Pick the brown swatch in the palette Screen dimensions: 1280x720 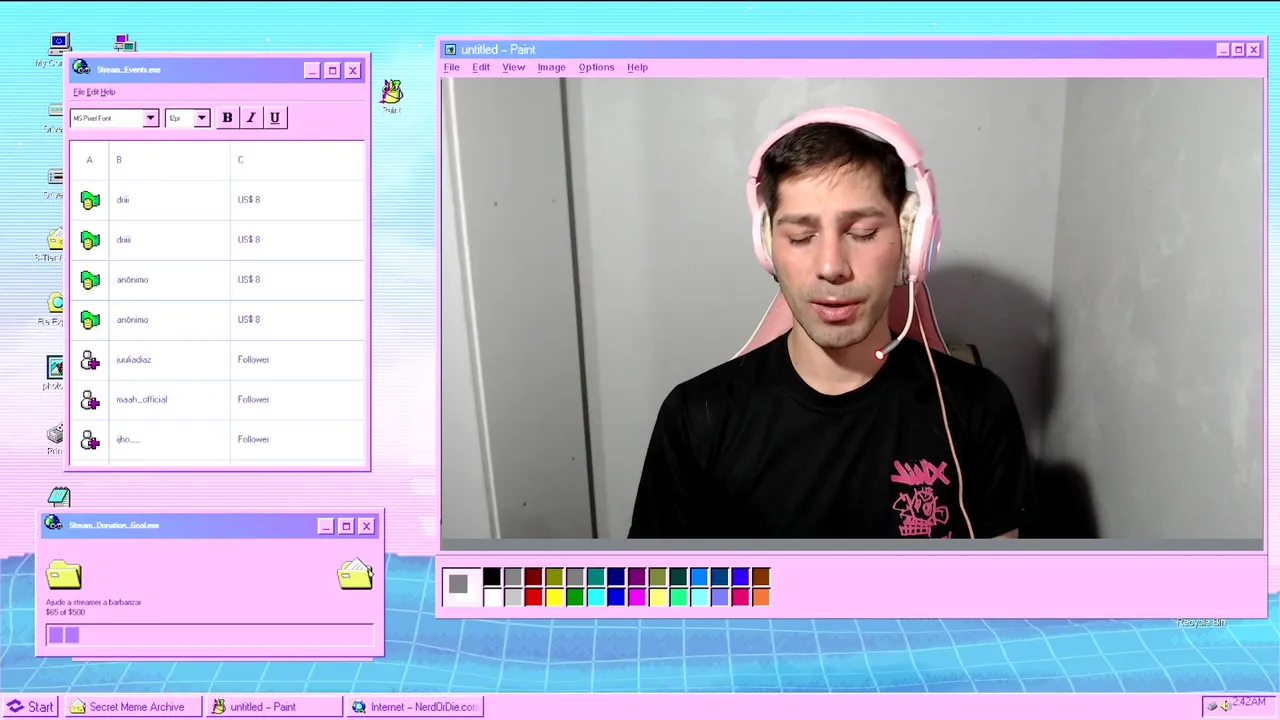pyautogui.click(x=761, y=576)
